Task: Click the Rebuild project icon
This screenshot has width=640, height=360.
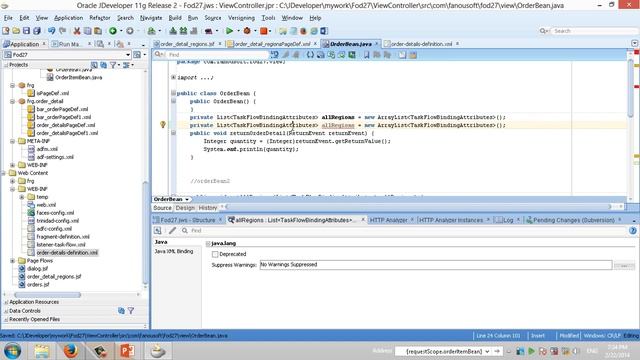Action: pyautogui.click(x=183, y=31)
